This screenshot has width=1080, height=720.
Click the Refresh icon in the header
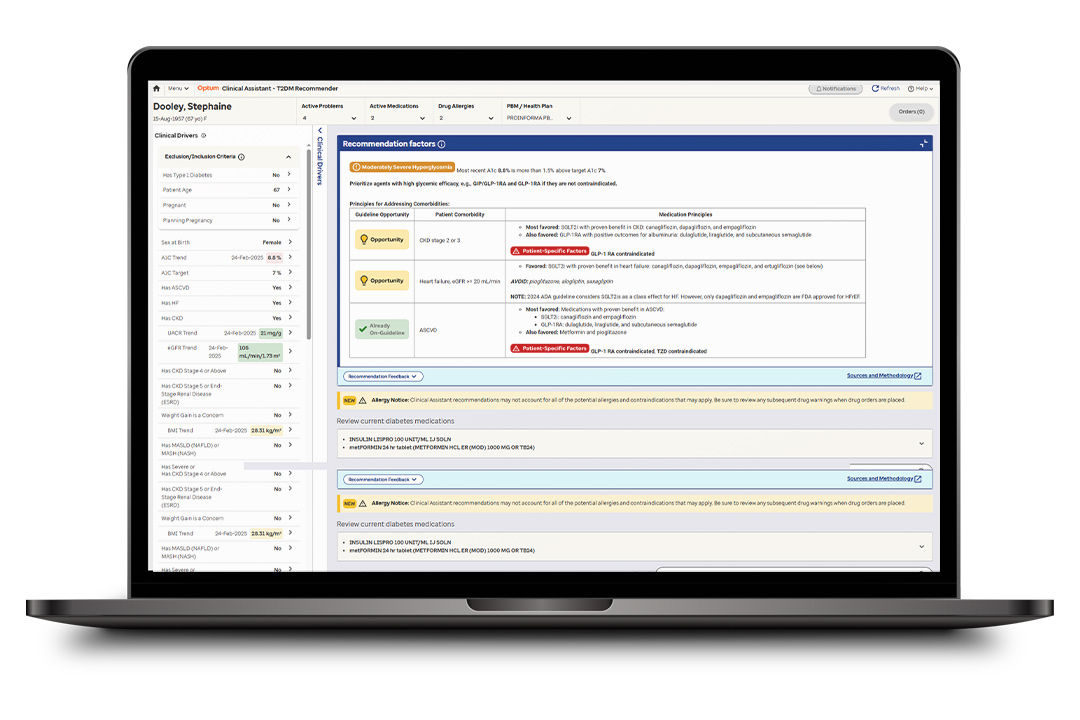pyautogui.click(x=875, y=88)
